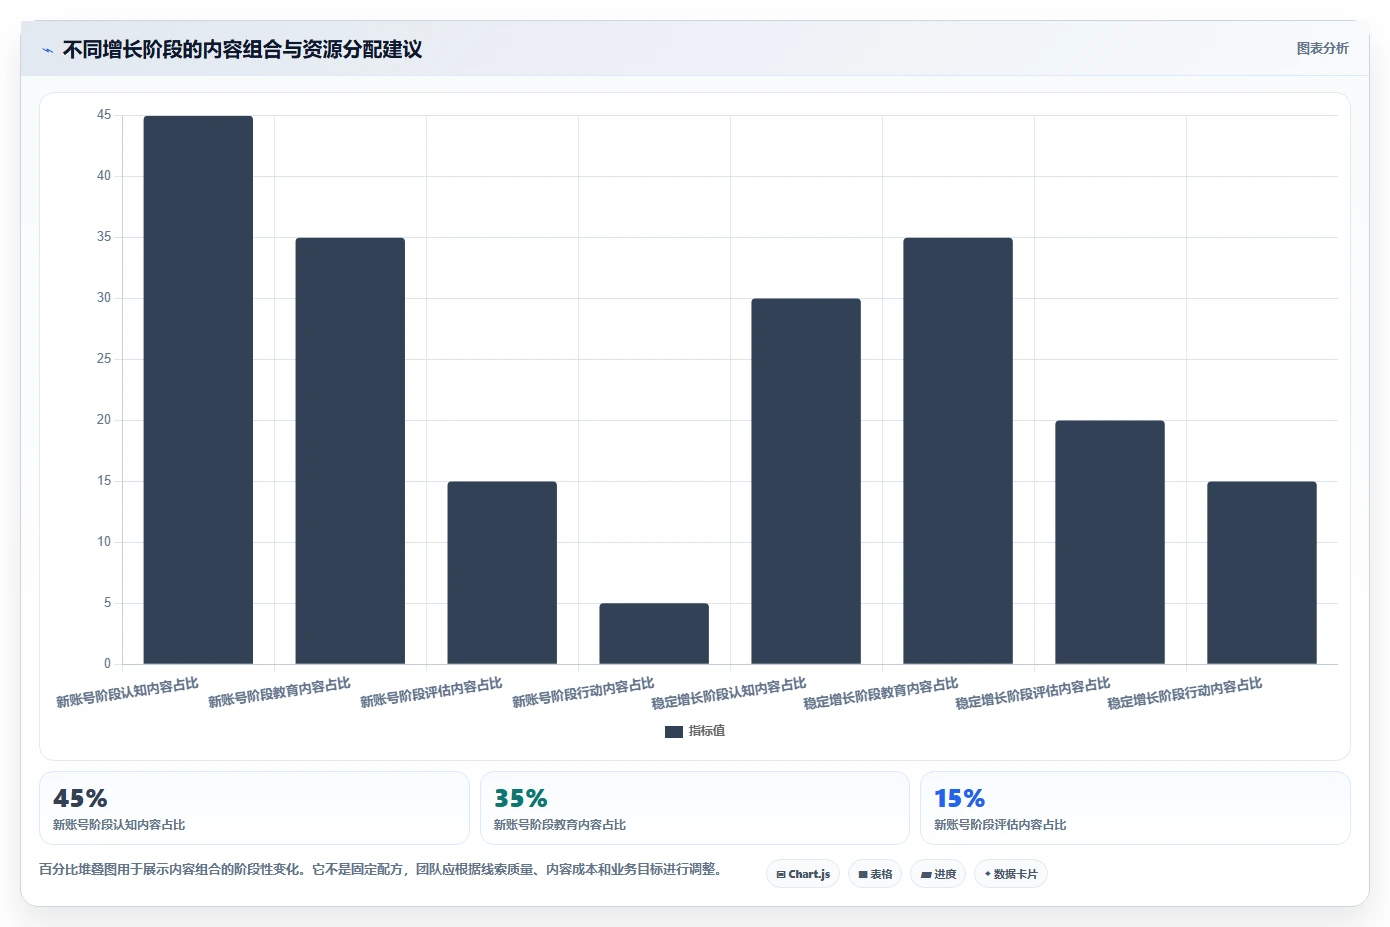1390x927 pixels.
Task: Click axis label 稳定增长阶段评估内容占比
Action: point(1032,693)
